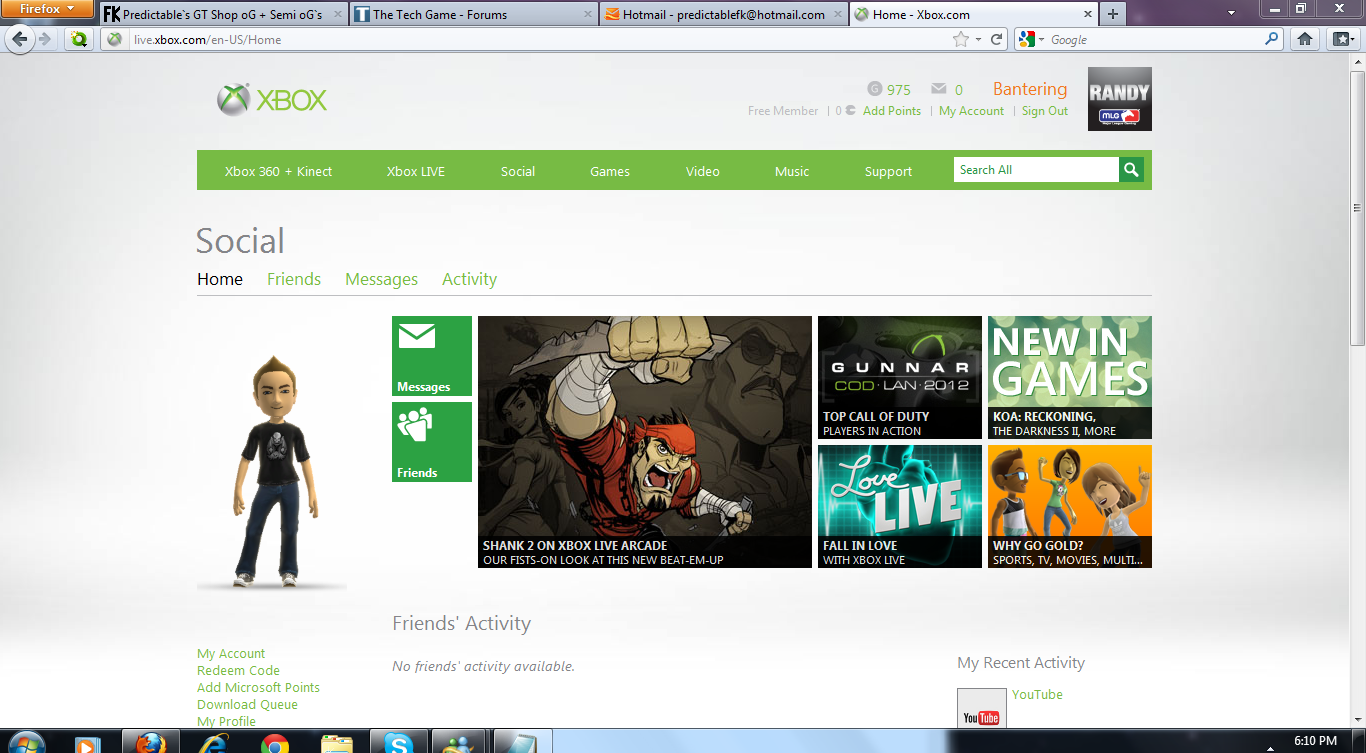
Task: Click the Xbox site identity icon in address bar
Action: (115, 40)
